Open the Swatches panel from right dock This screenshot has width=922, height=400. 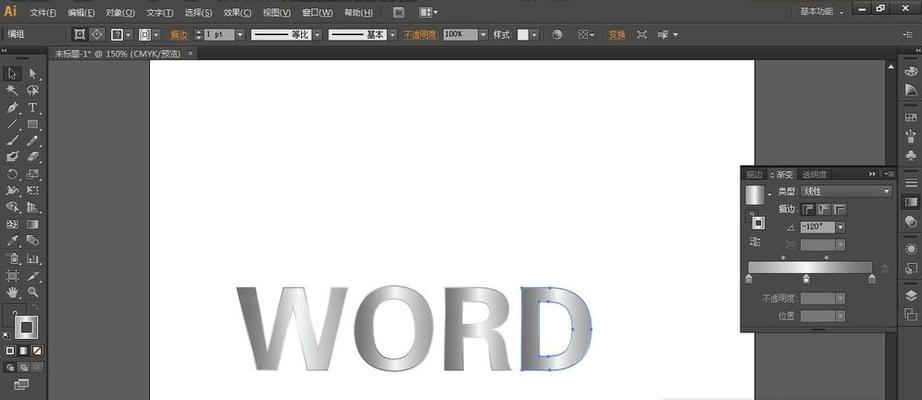click(910, 117)
